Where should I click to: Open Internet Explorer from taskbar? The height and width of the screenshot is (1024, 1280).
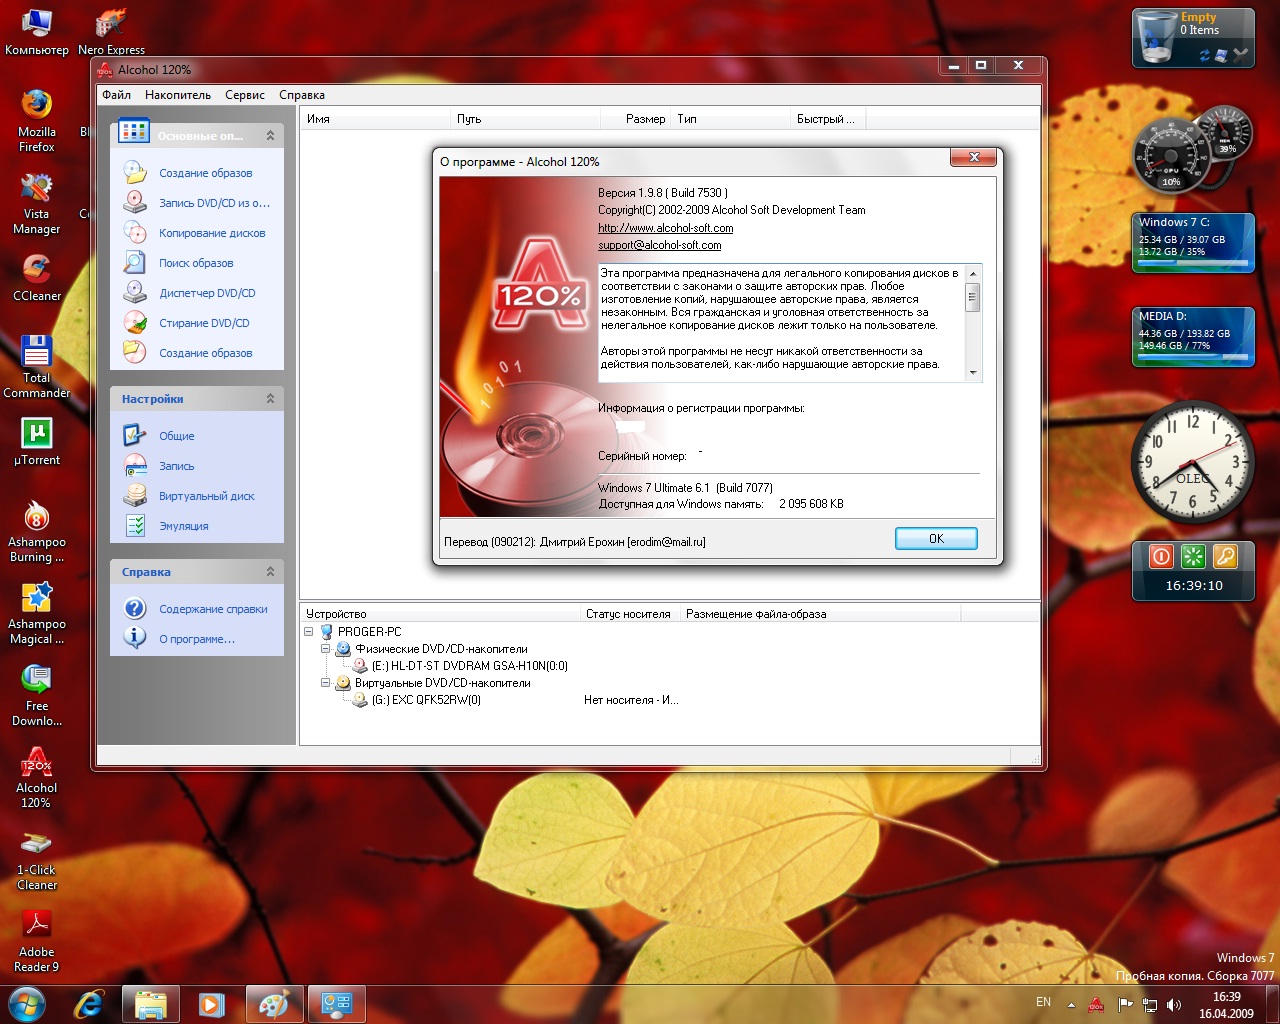tap(90, 1004)
